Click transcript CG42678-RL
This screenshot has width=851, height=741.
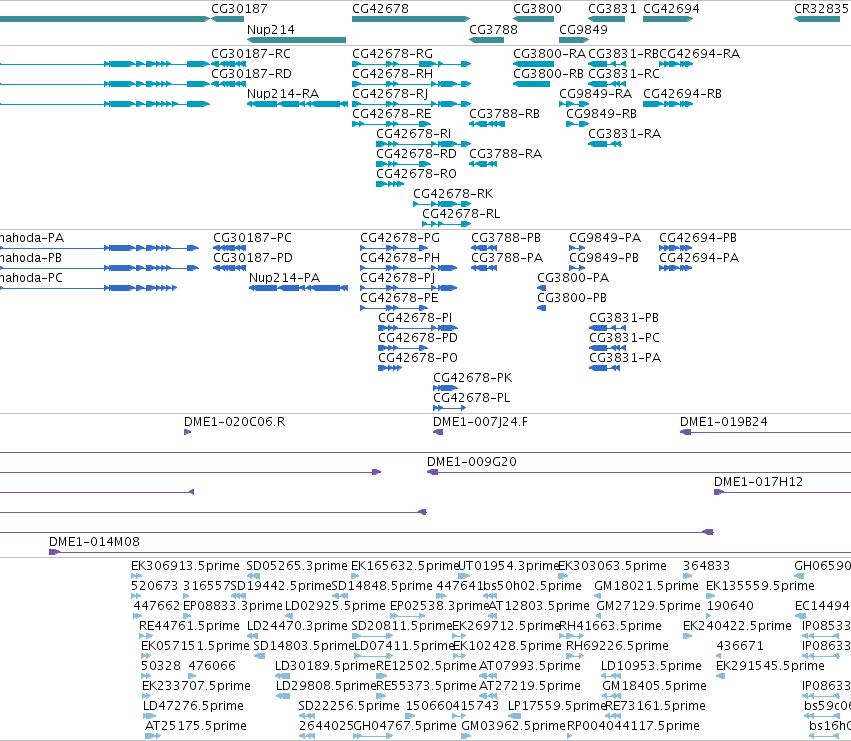coord(461,214)
